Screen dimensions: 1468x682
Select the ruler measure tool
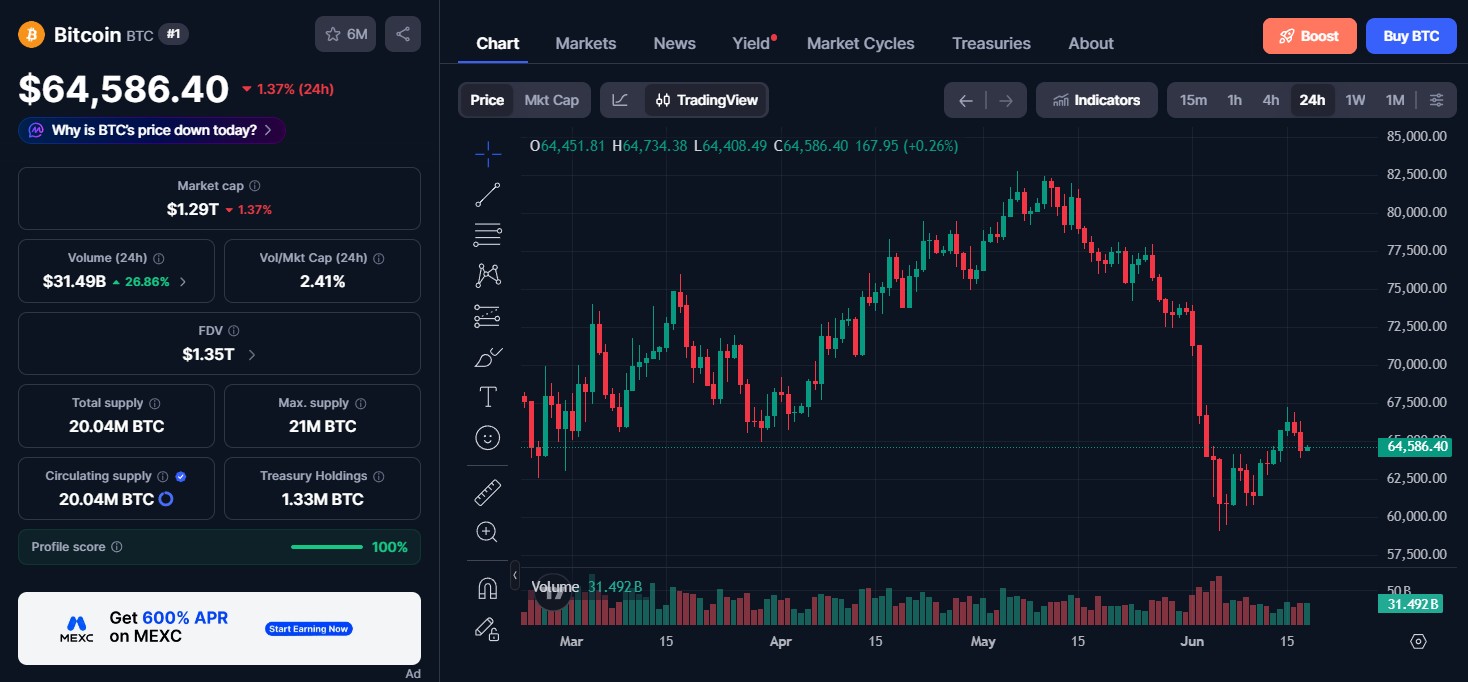[x=488, y=492]
